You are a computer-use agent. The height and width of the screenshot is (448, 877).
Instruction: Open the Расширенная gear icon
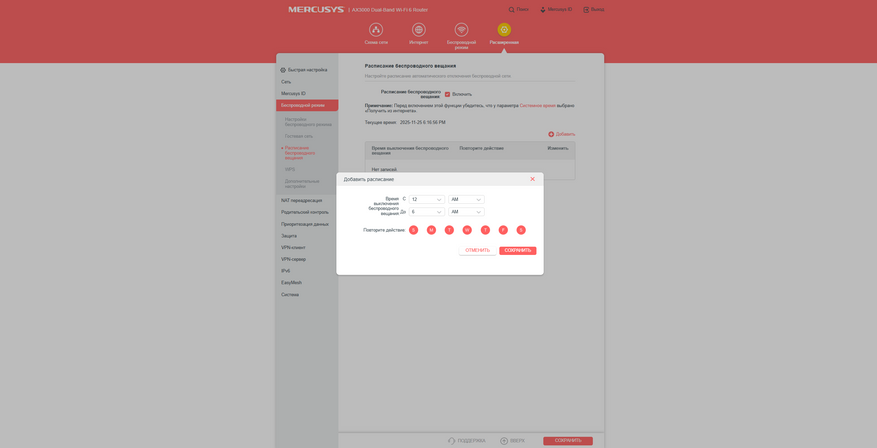point(504,30)
